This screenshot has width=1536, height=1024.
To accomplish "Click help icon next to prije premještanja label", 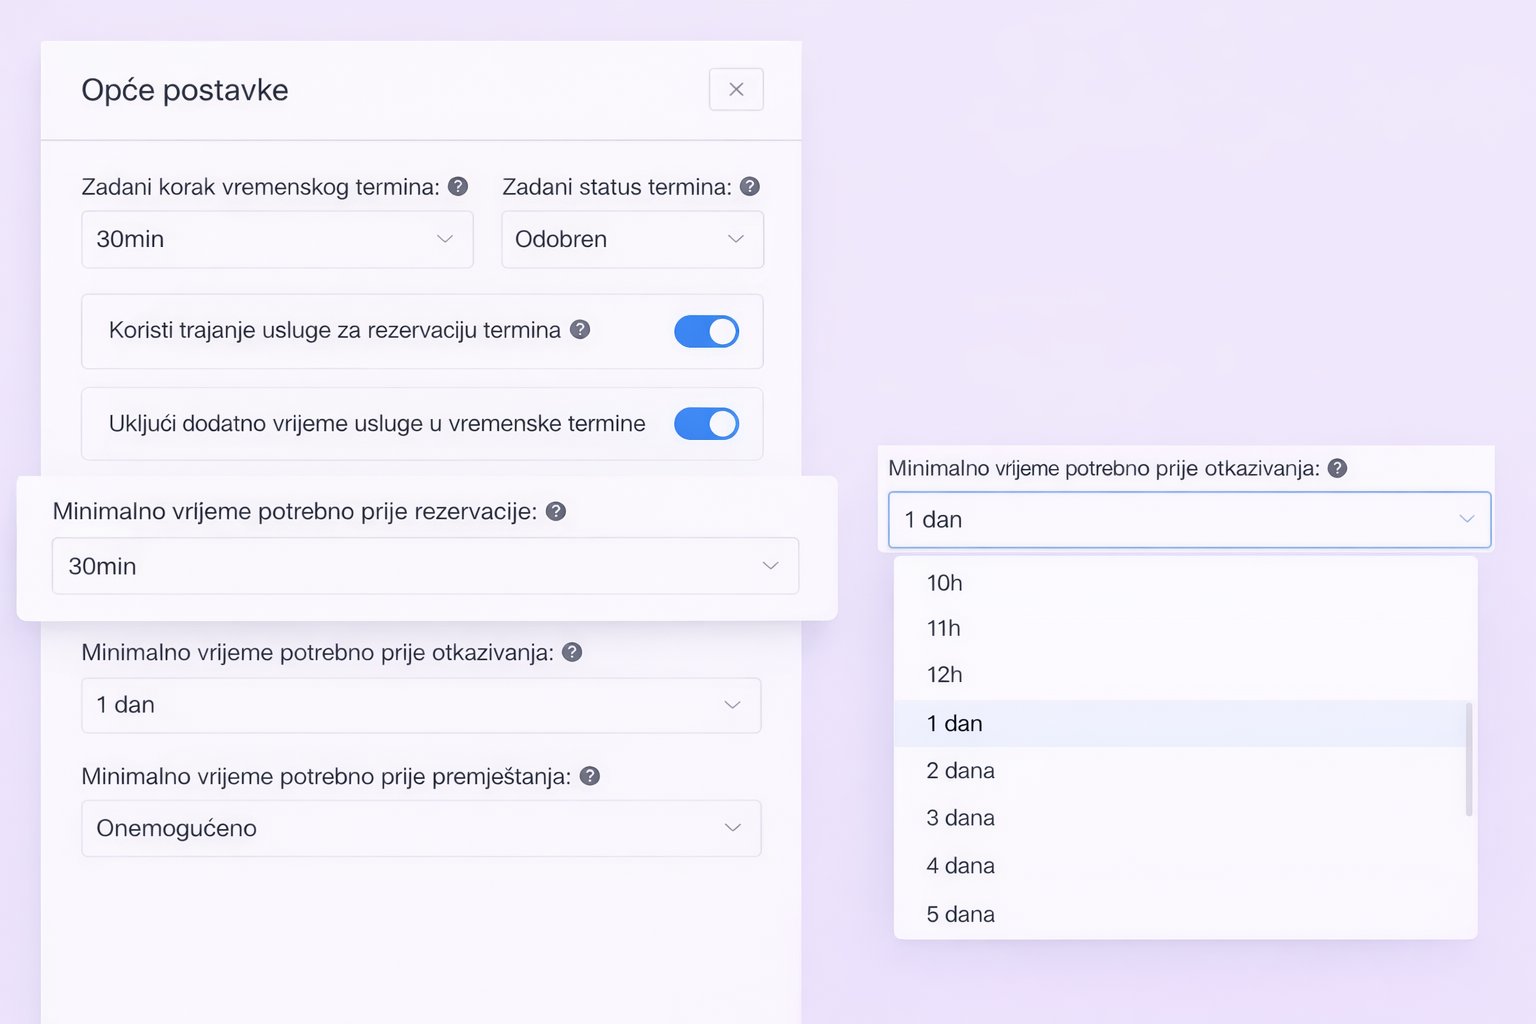I will click(x=590, y=776).
